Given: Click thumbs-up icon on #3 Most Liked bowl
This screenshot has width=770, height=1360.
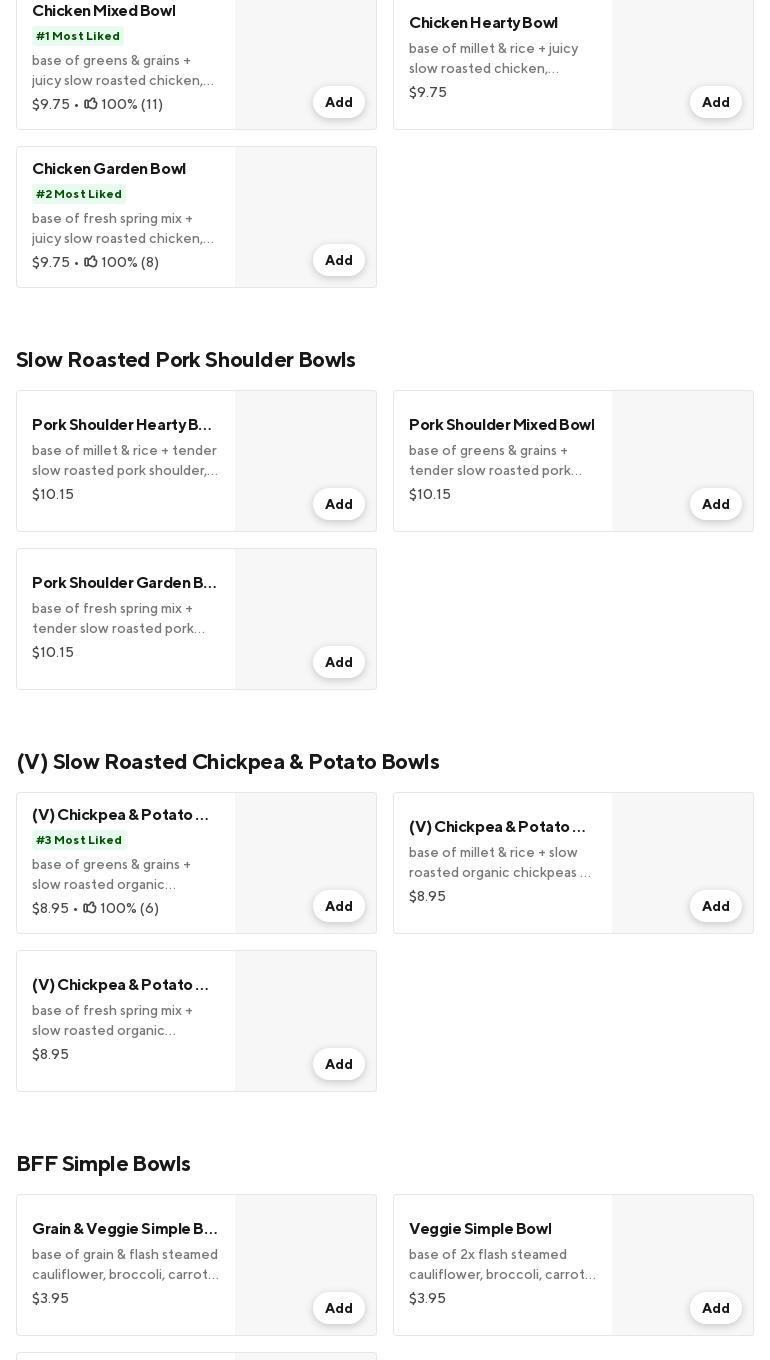Looking at the screenshot, I should 90,908.
